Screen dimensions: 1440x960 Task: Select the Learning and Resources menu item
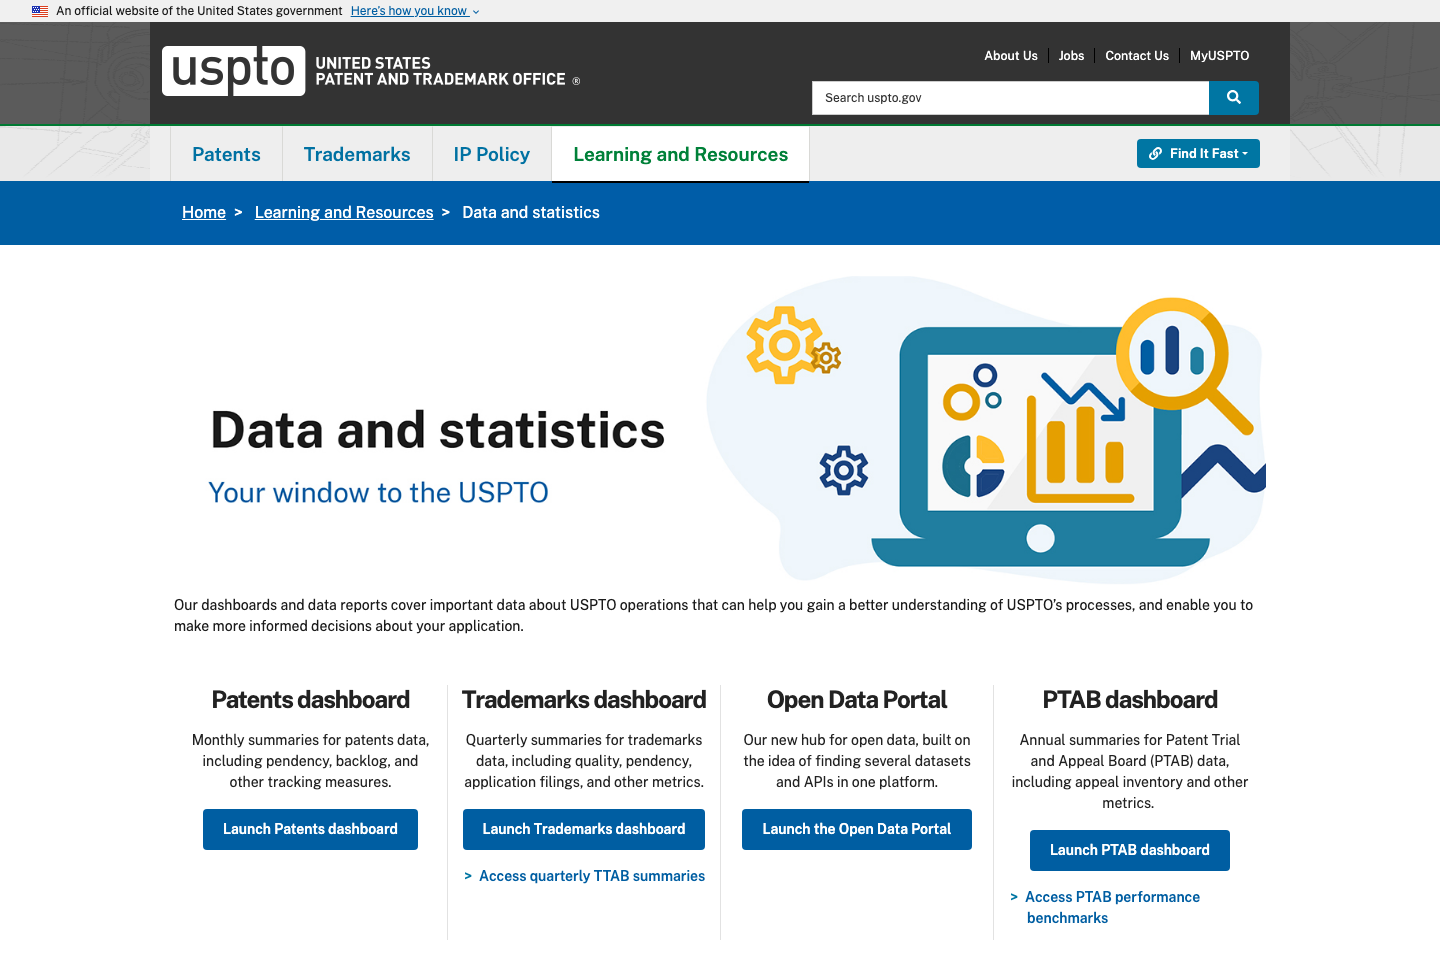pos(680,154)
